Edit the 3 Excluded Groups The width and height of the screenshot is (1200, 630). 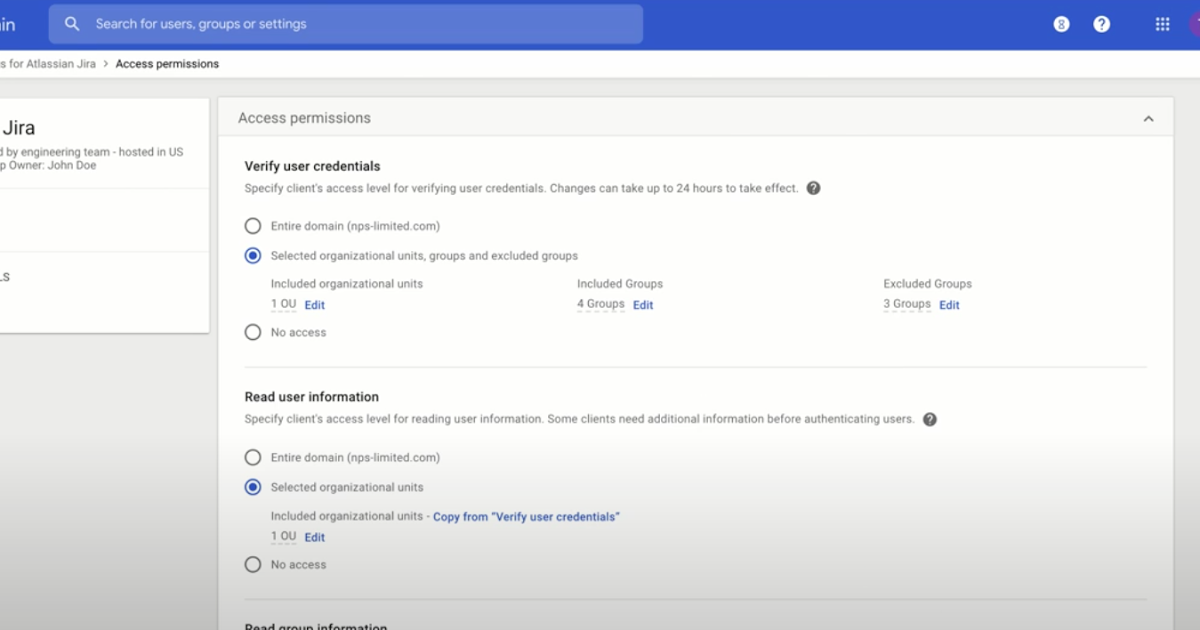pos(949,305)
